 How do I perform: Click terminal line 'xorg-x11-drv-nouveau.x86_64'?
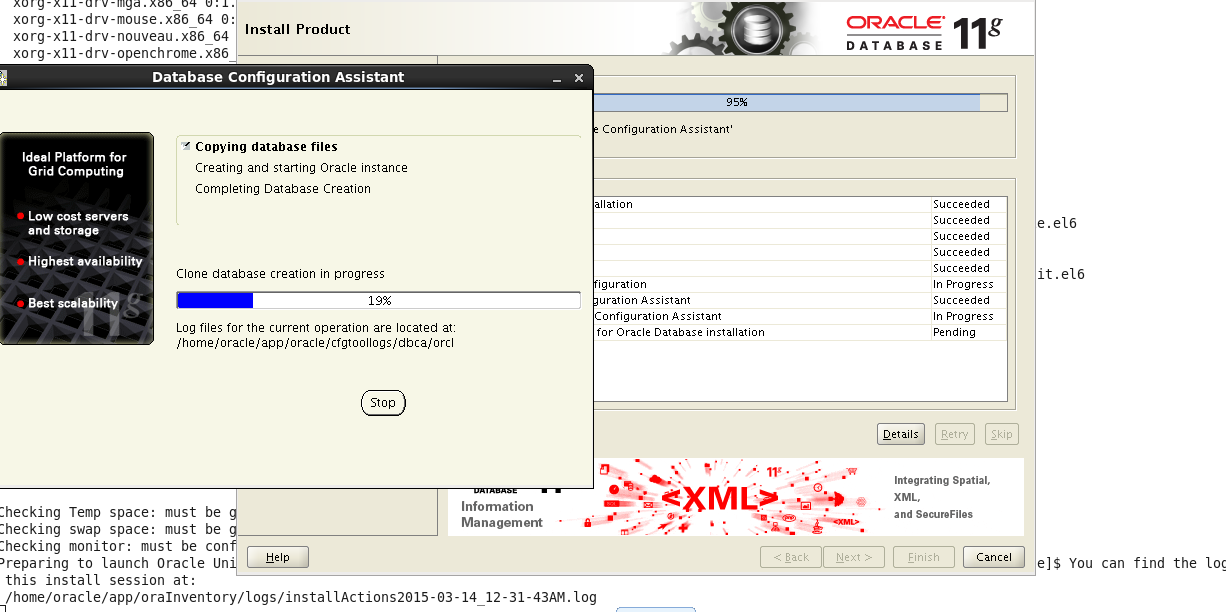[x=121, y=35]
